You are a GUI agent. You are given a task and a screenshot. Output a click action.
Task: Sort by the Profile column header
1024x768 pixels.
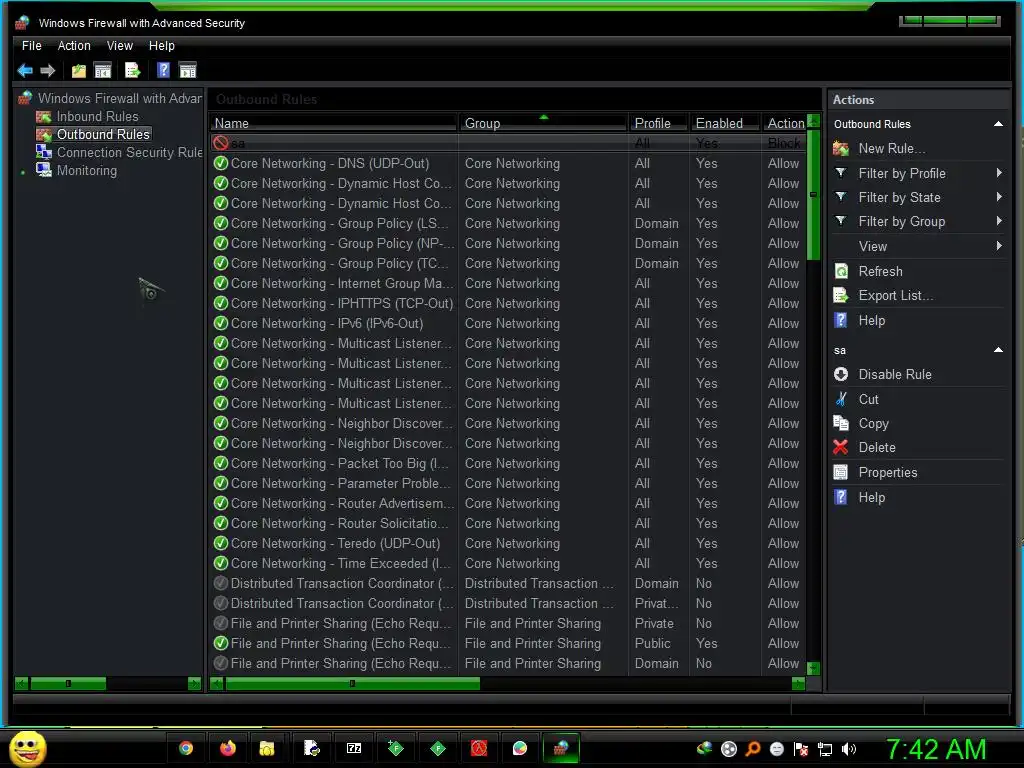[x=658, y=123]
